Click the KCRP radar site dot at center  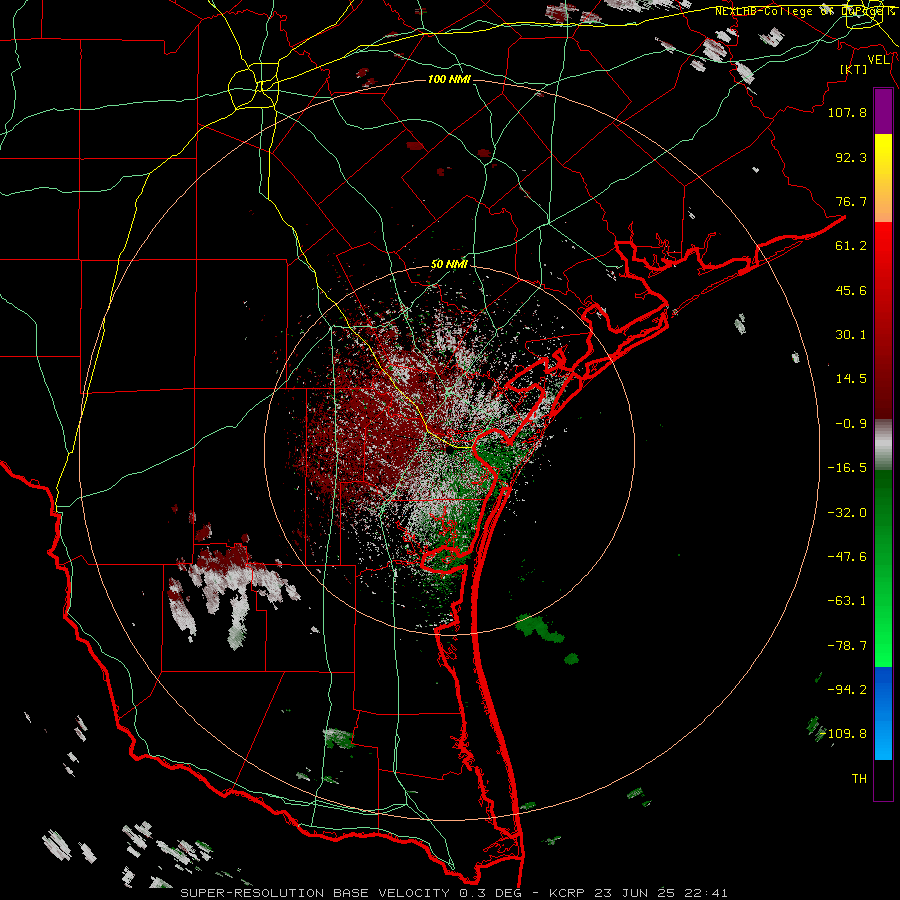point(448,451)
